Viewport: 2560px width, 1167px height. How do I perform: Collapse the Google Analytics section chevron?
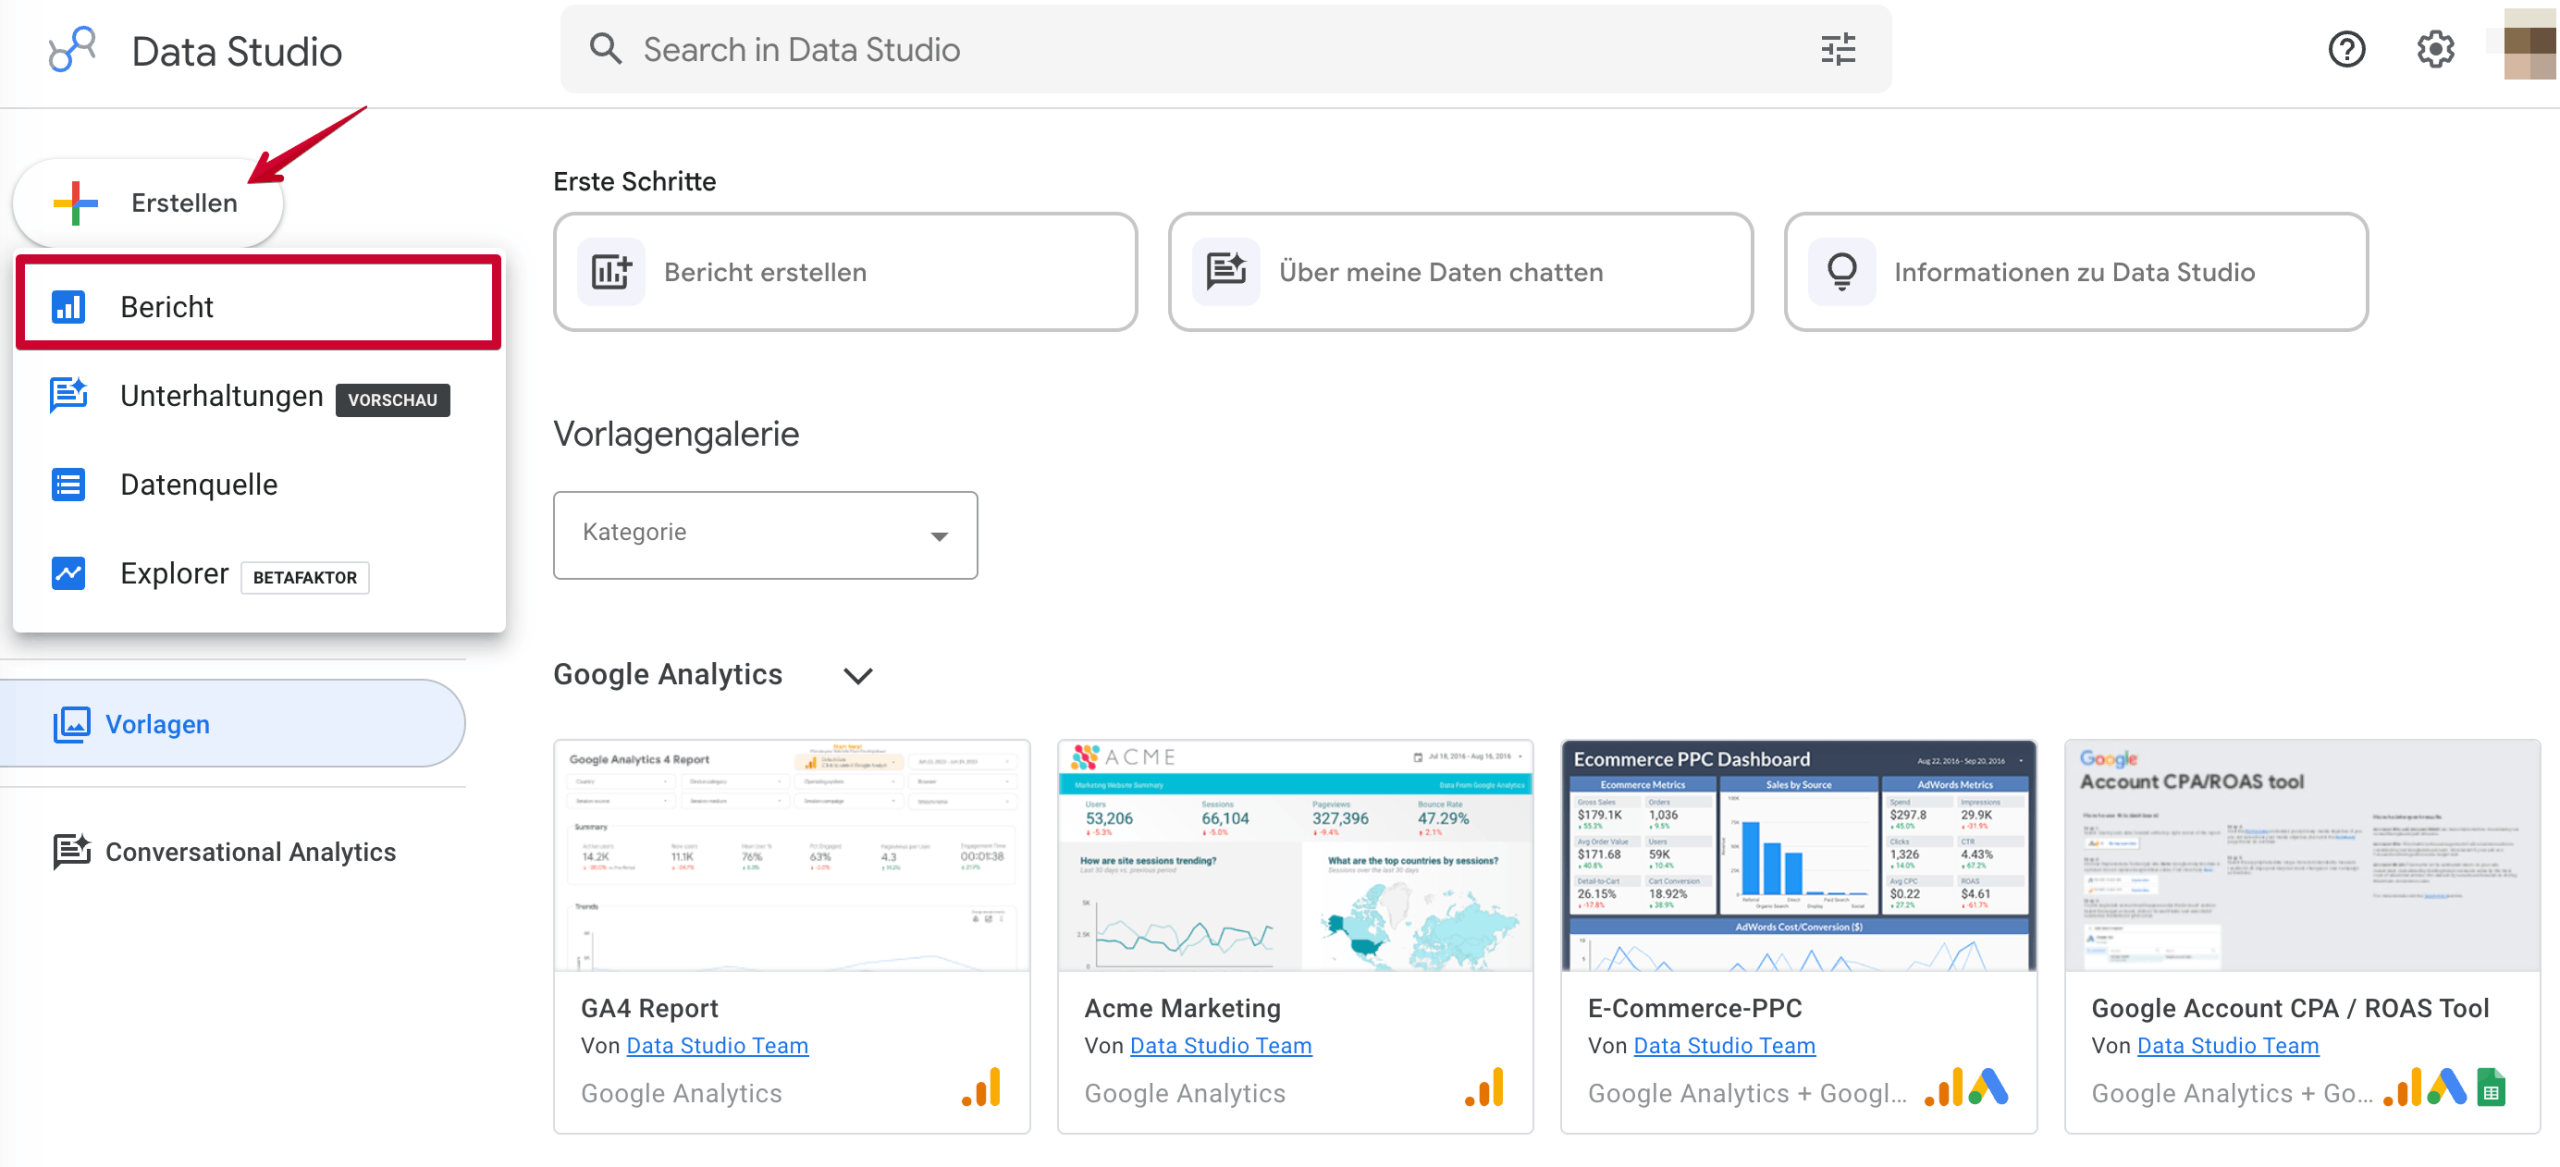(858, 676)
